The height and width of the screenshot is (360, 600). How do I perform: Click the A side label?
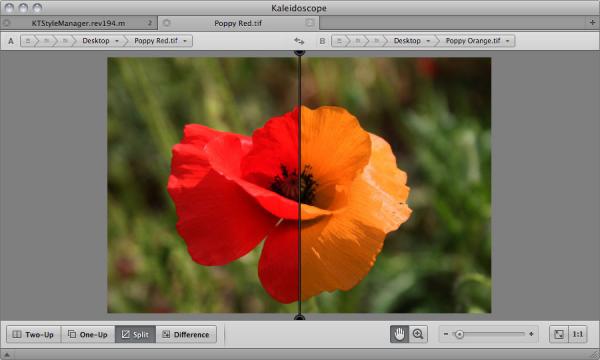point(11,41)
